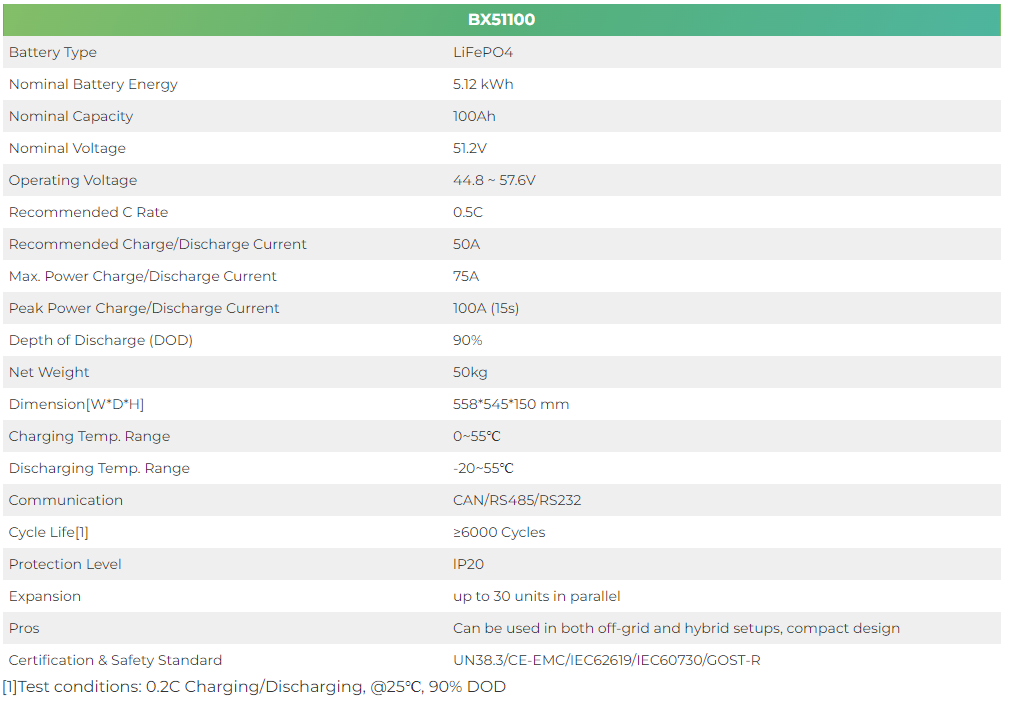Select the Battery Type row label
The height and width of the screenshot is (714, 1010).
[x=53, y=52]
